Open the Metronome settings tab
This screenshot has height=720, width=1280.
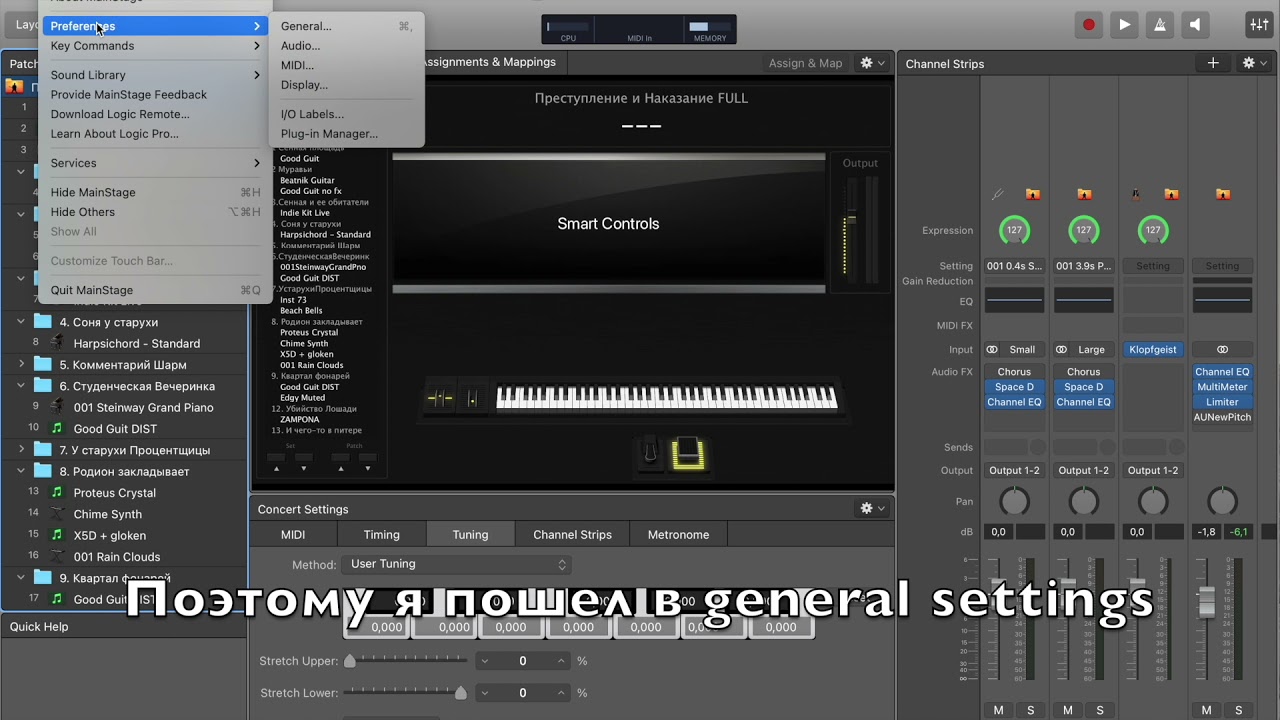click(x=678, y=535)
